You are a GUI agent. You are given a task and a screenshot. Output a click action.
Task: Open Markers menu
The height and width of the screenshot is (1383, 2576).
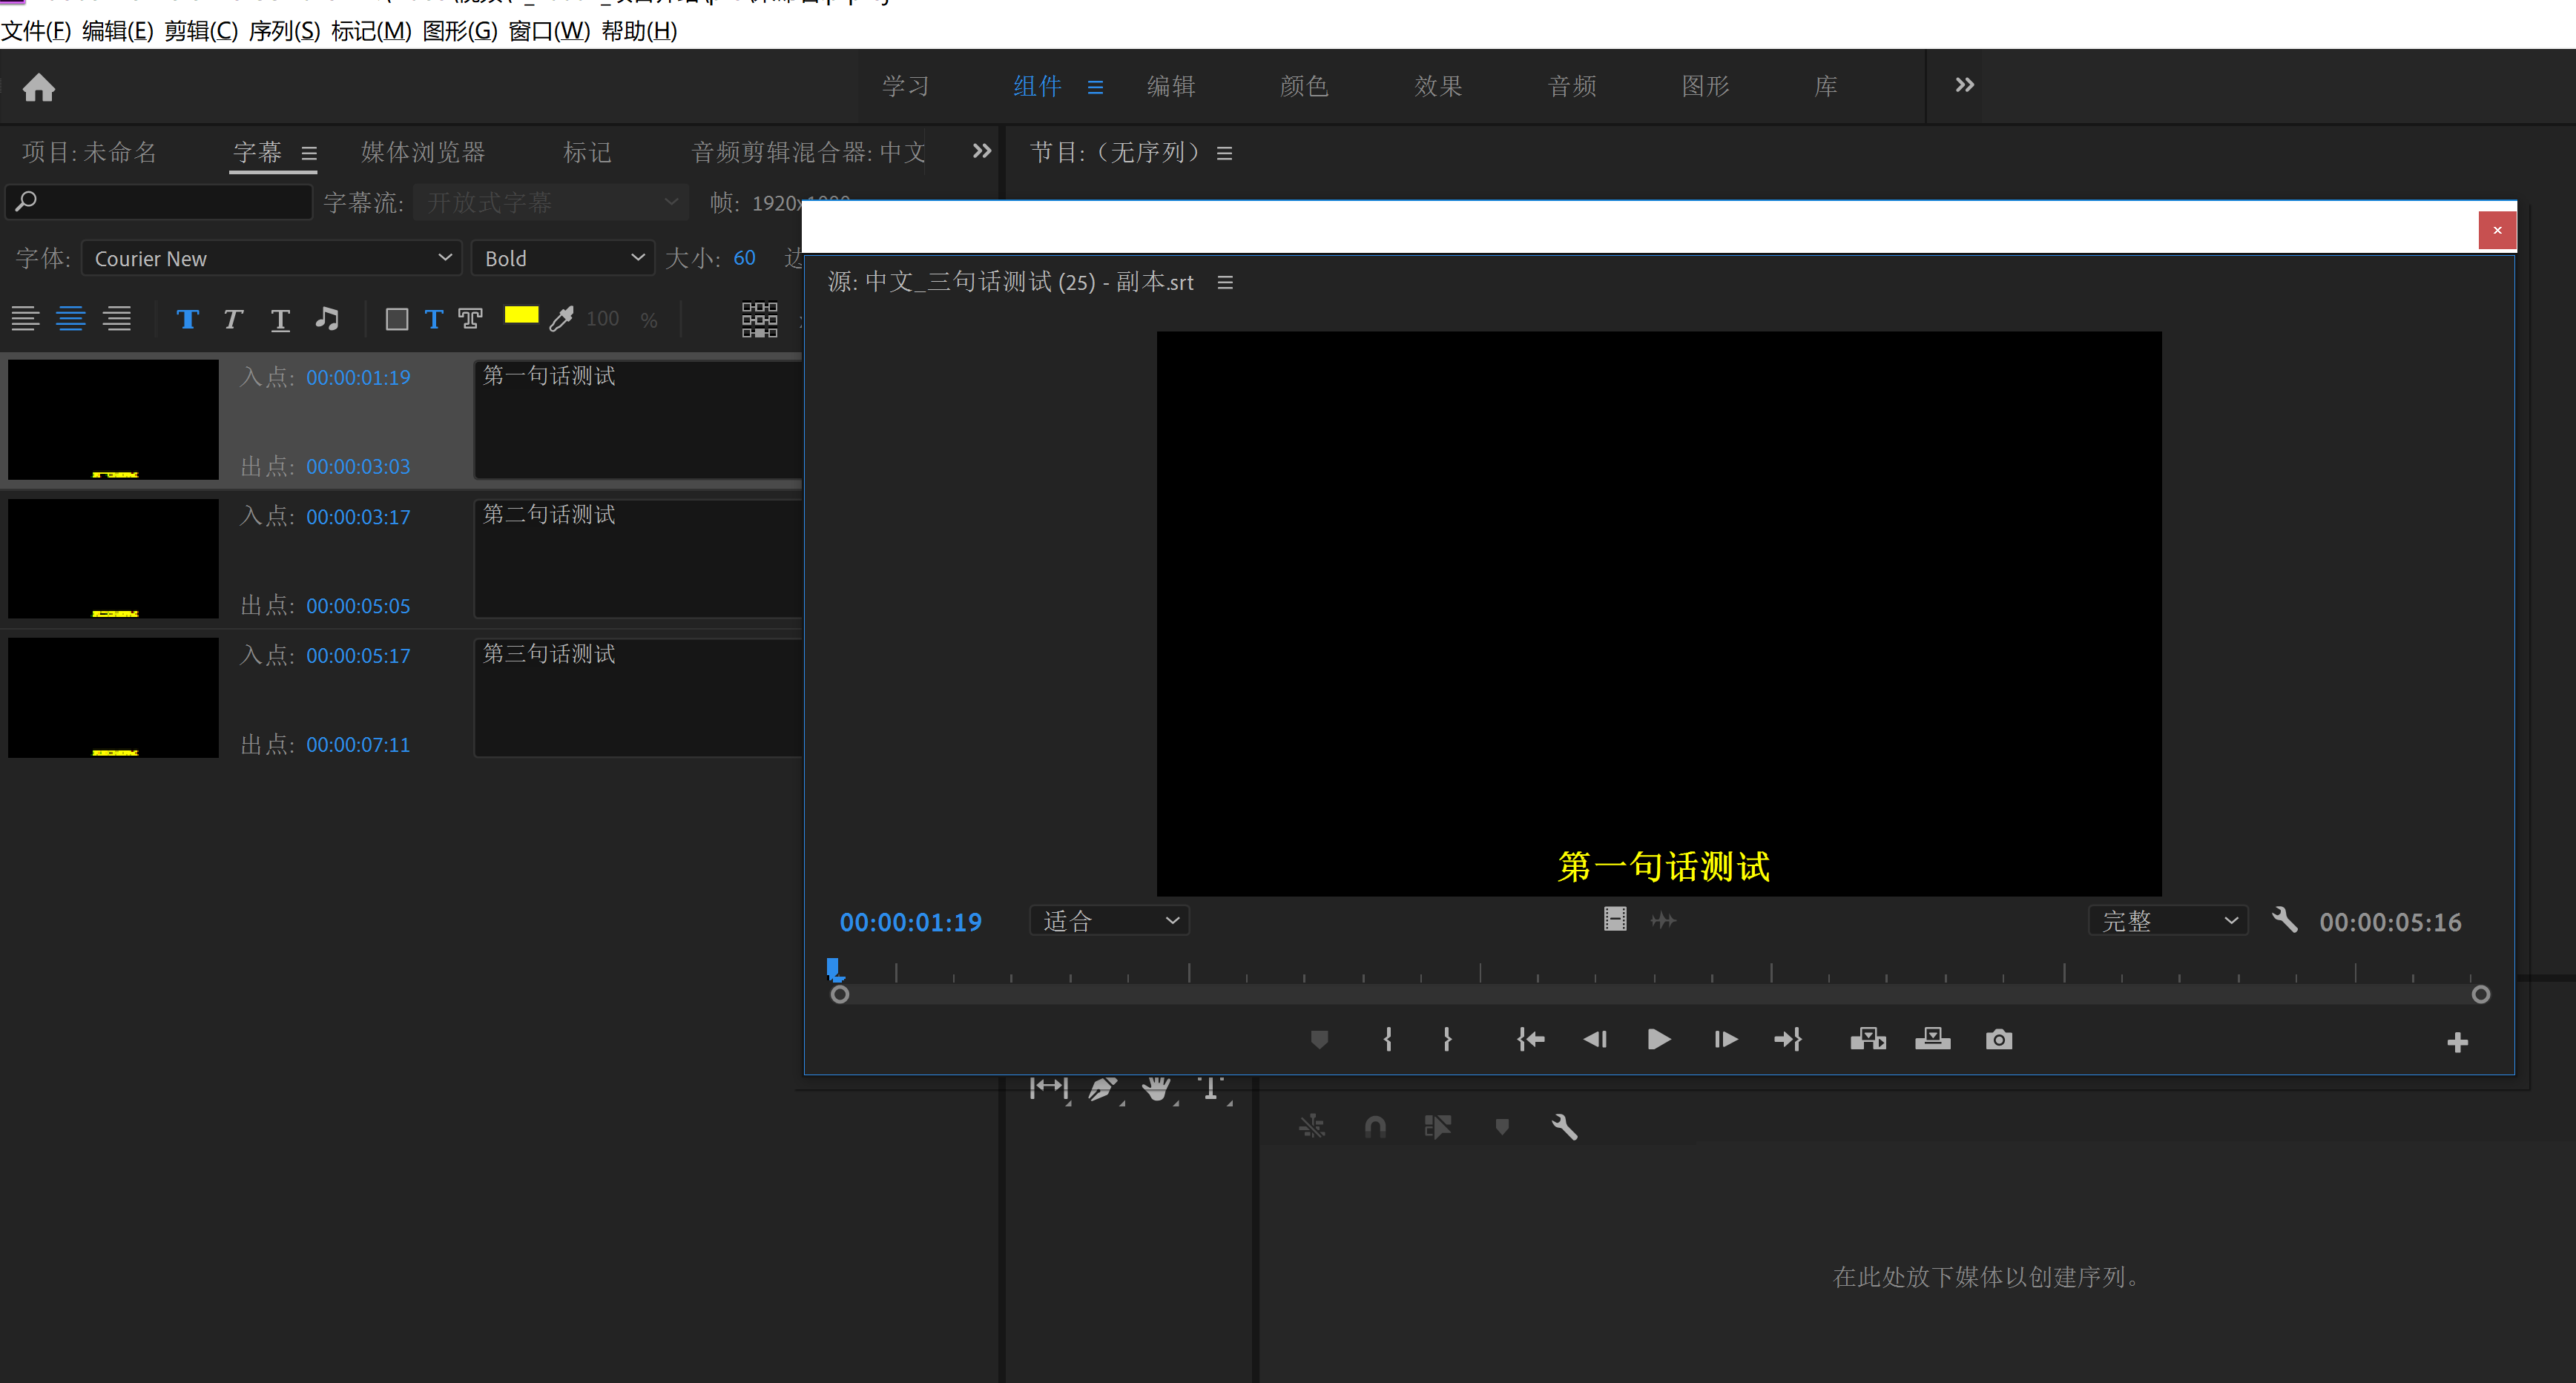[x=371, y=31]
